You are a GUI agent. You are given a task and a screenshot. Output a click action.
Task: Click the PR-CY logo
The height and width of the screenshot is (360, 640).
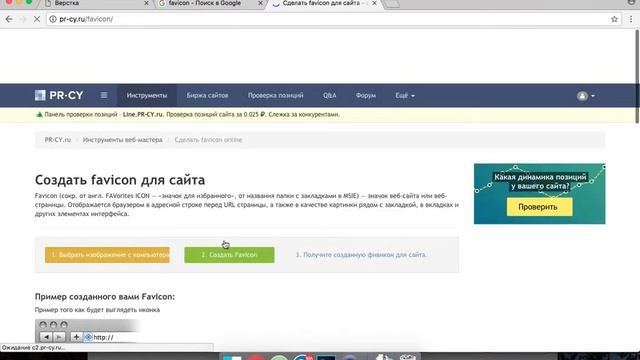[59, 96]
